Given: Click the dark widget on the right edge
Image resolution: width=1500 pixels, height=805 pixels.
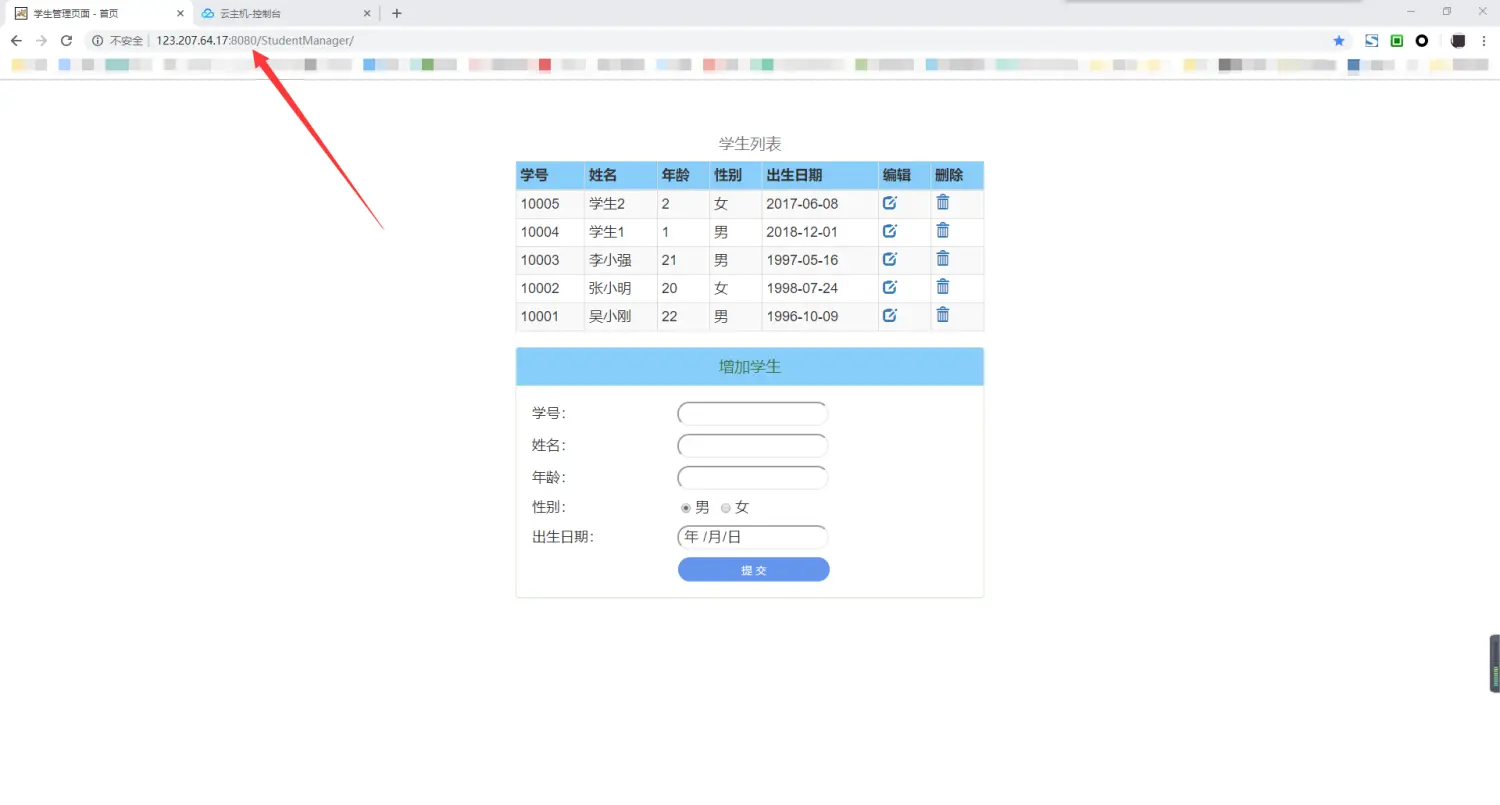Looking at the screenshot, I should pos(1495,663).
